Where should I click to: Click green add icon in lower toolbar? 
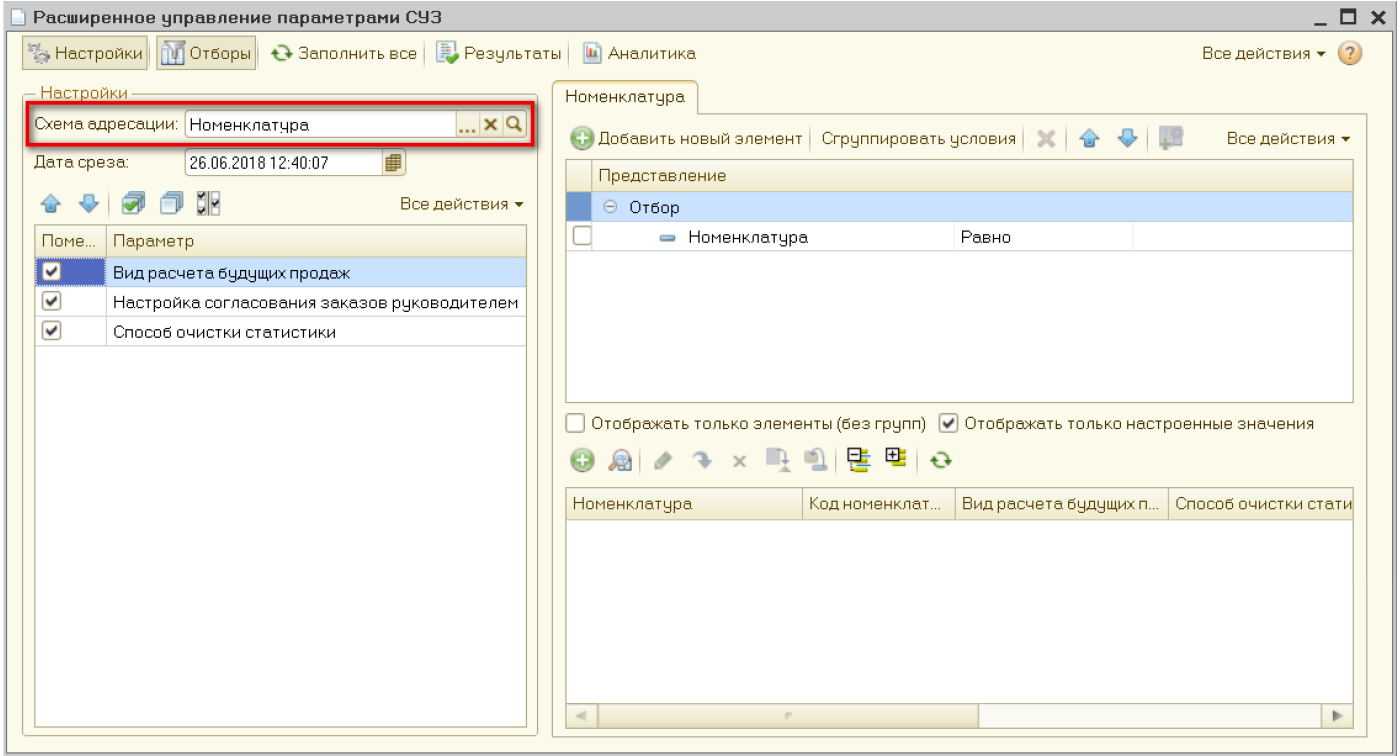(582, 461)
